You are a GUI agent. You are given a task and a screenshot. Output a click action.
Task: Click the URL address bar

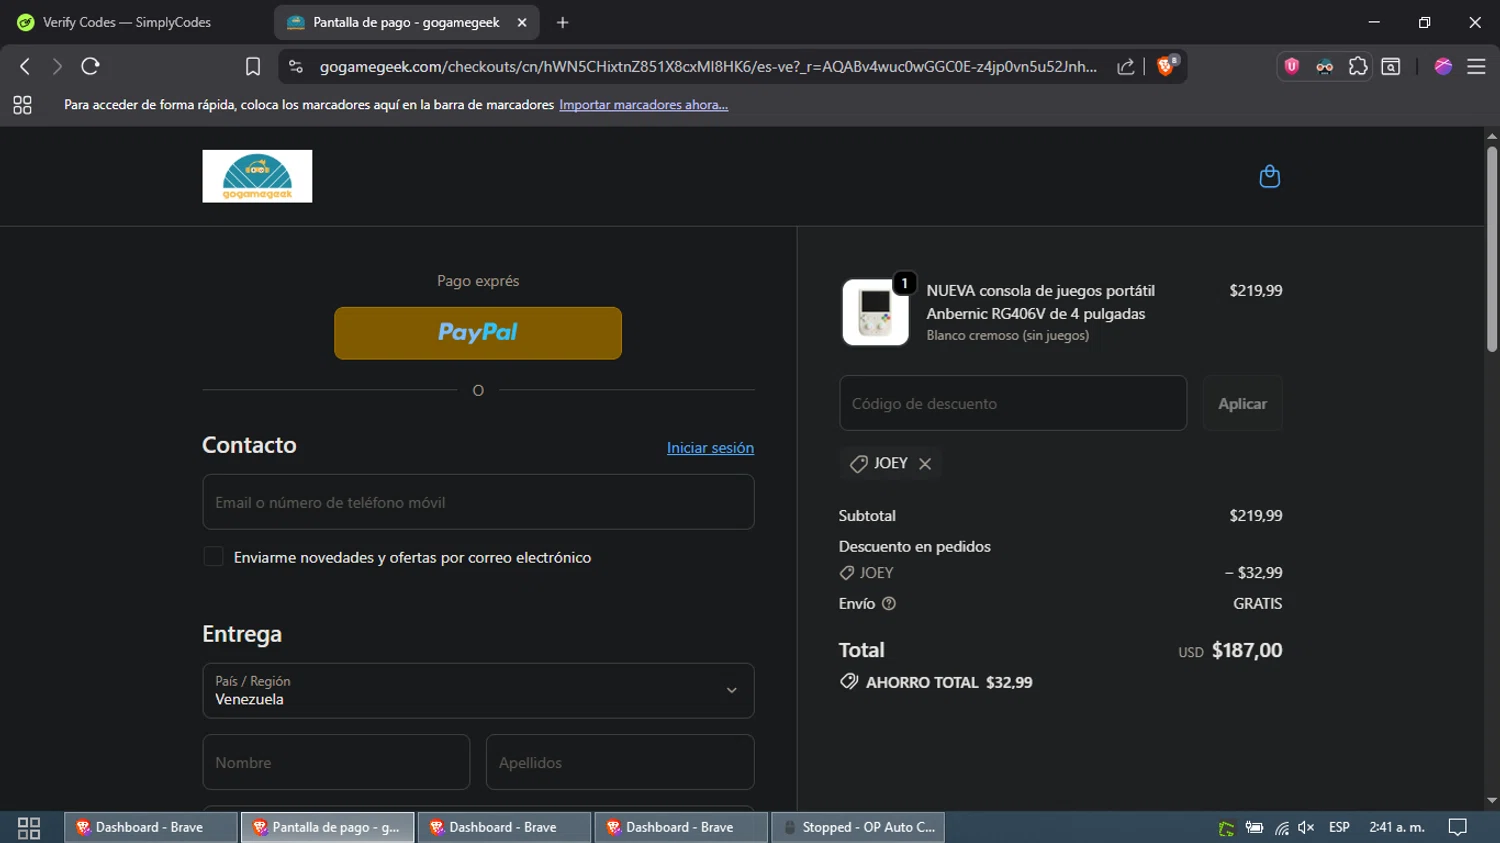[708, 66]
